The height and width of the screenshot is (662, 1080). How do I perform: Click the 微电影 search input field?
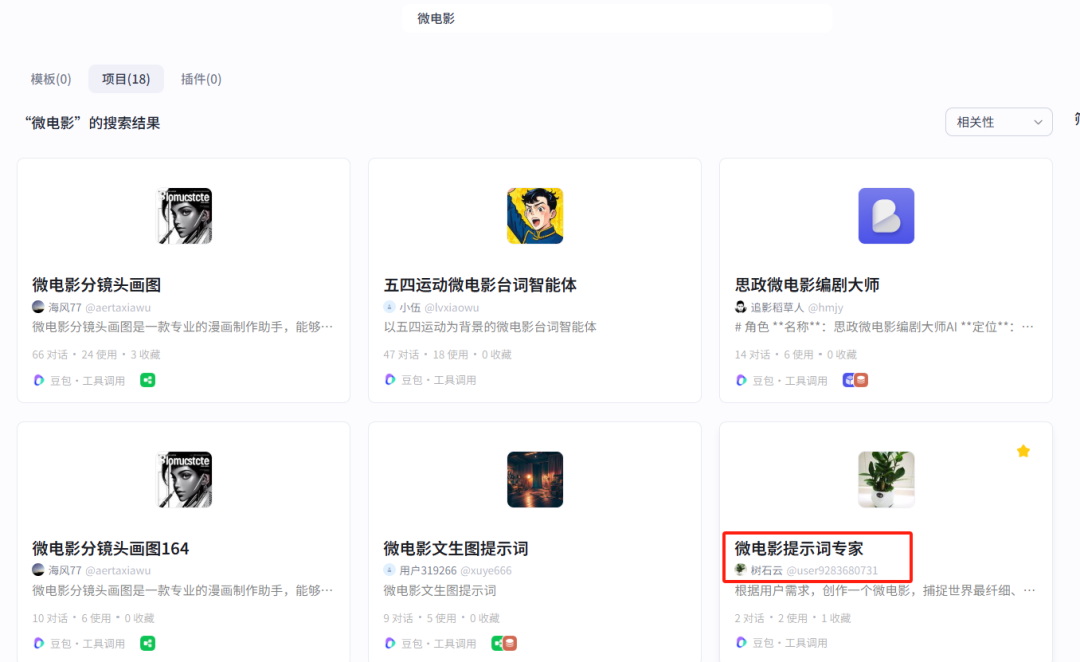616,18
